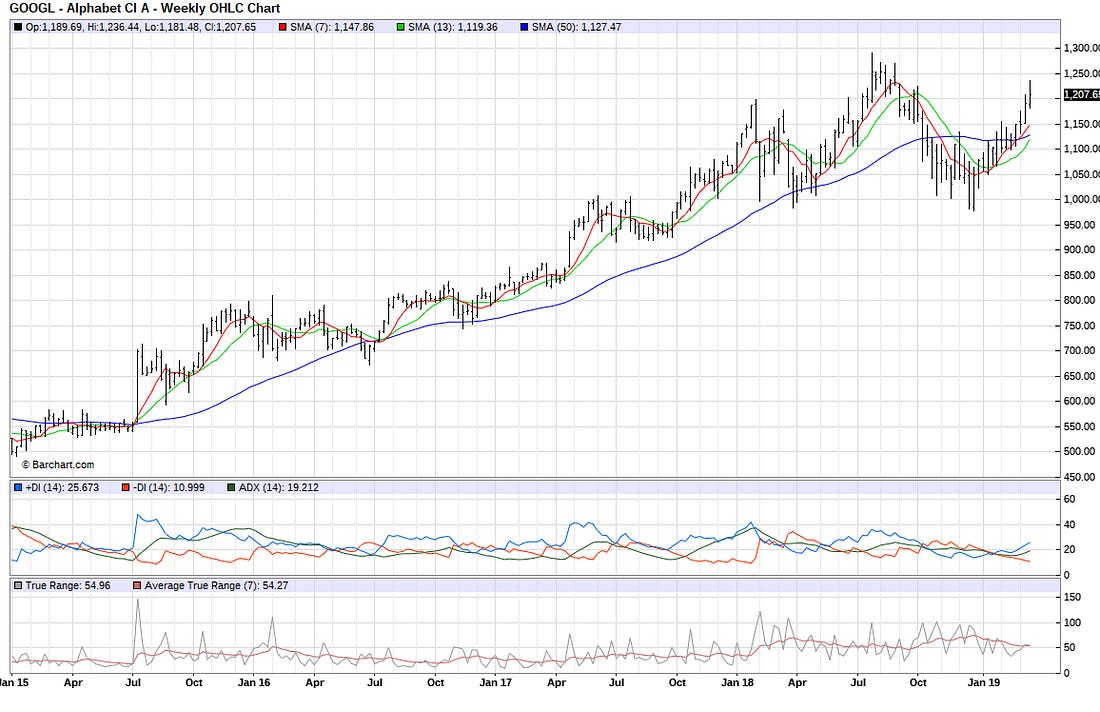The height and width of the screenshot is (712, 1100).
Task: Click the 'True Range: 54.96' label
Action: pyautogui.click(x=68, y=586)
